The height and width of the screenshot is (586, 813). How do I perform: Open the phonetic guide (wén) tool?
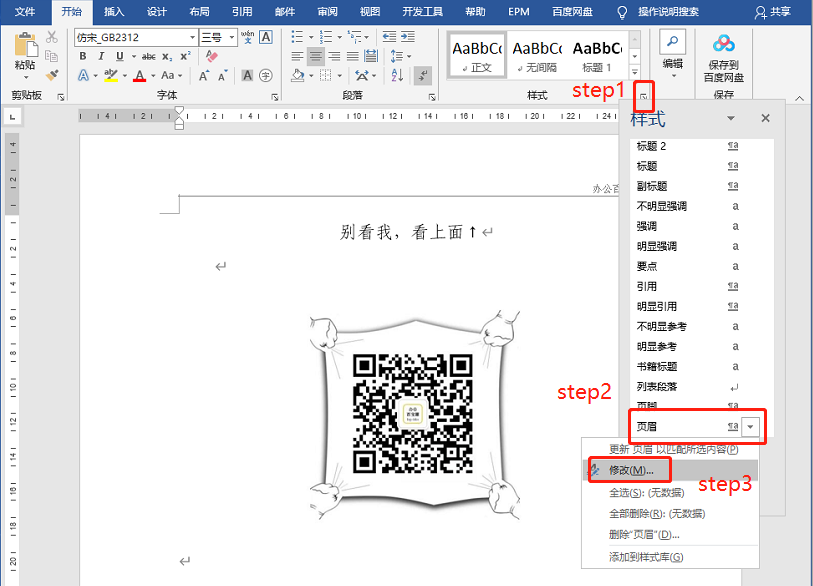pos(247,37)
